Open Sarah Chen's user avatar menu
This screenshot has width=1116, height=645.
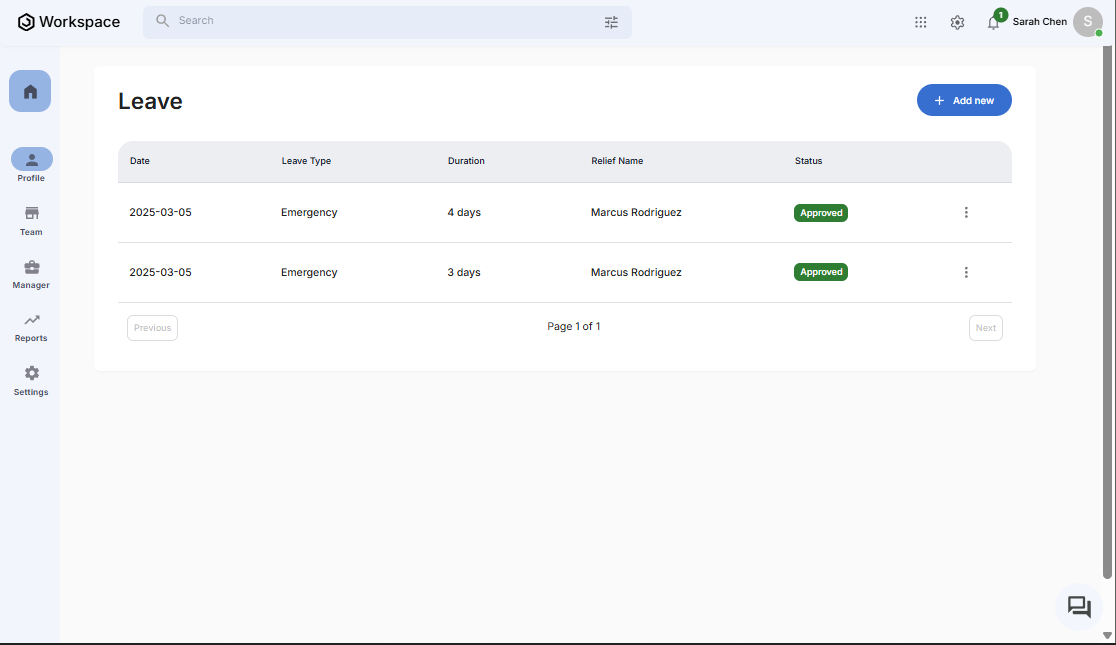coord(1087,22)
